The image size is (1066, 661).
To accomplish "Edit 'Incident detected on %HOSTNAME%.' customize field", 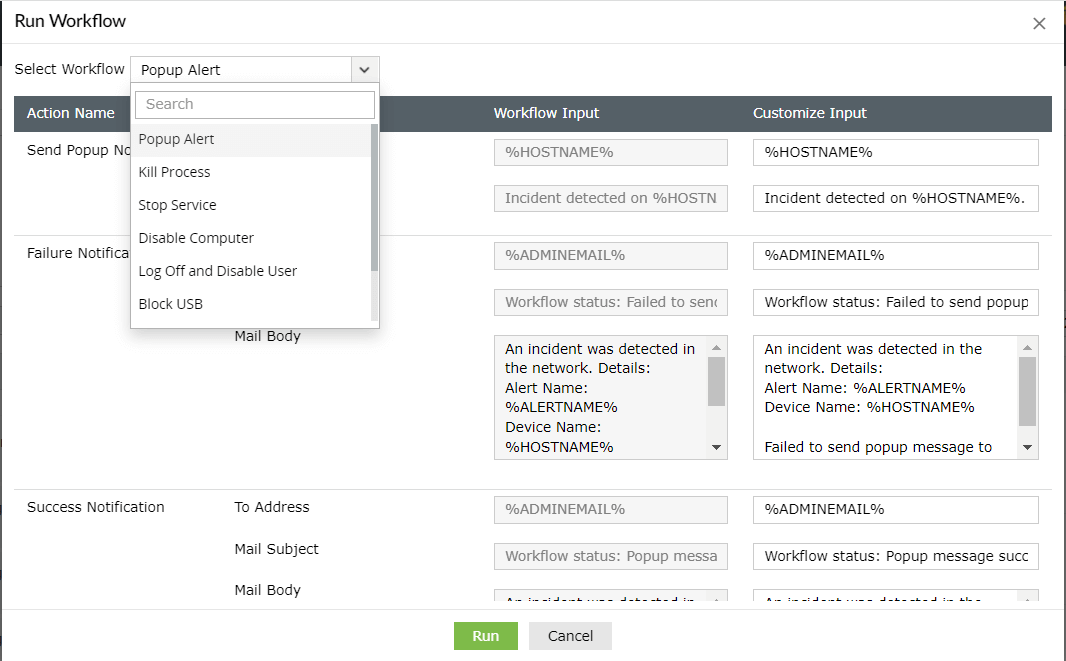I will click(x=895, y=199).
